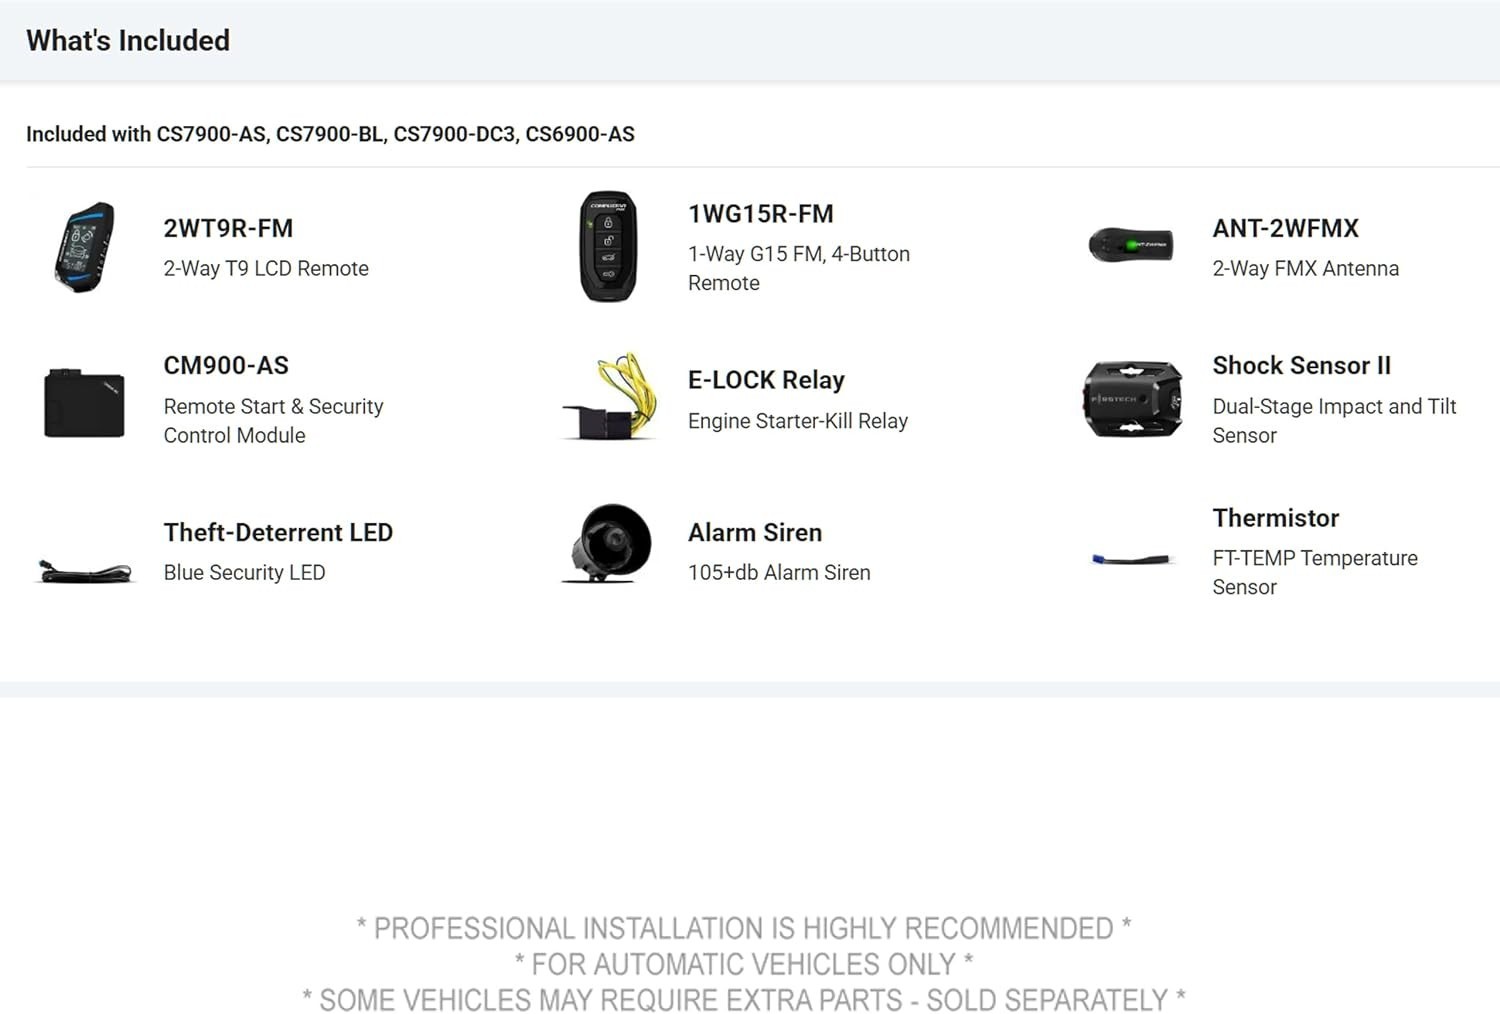
Task: Select the CM900-AS heading
Action: point(226,365)
